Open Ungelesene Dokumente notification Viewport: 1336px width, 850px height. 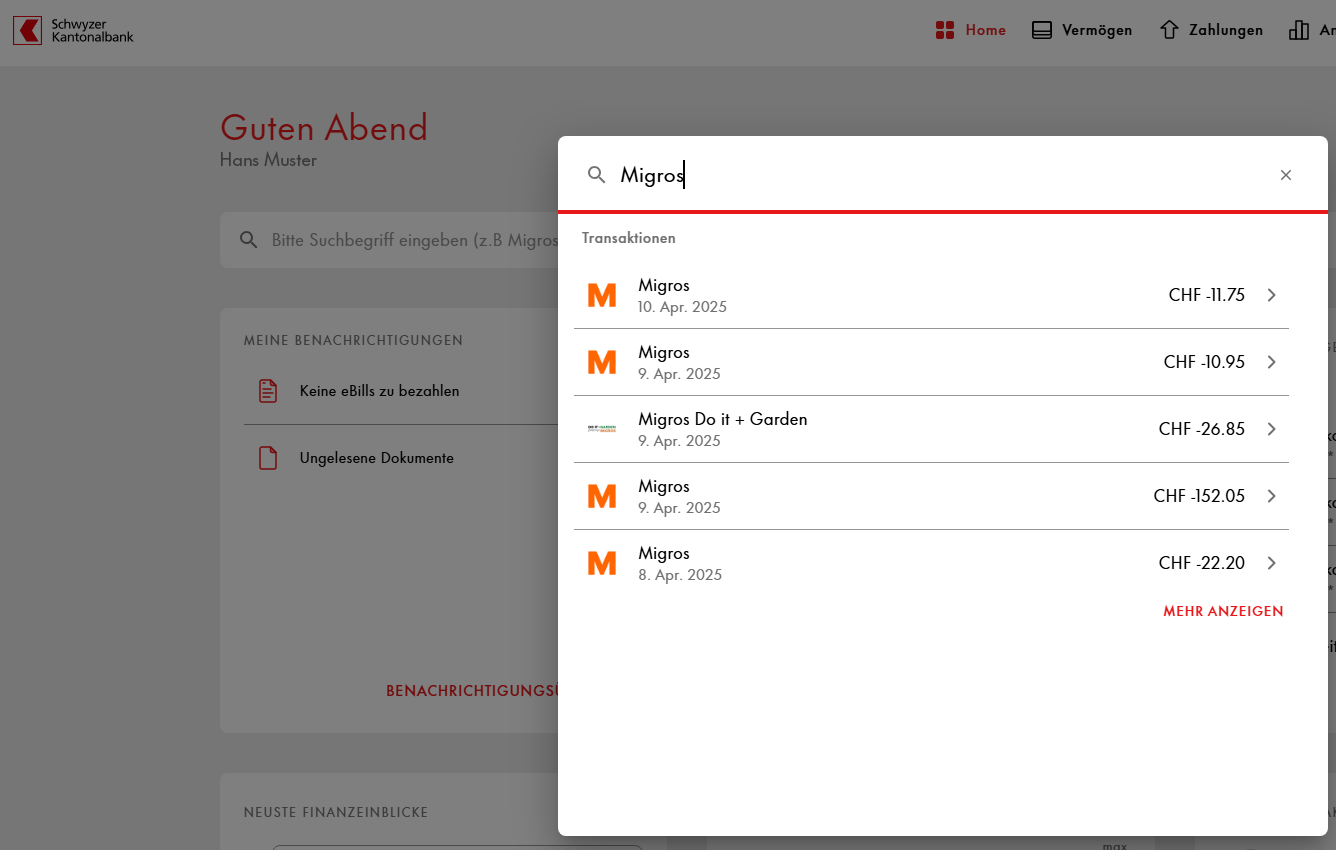(400, 458)
